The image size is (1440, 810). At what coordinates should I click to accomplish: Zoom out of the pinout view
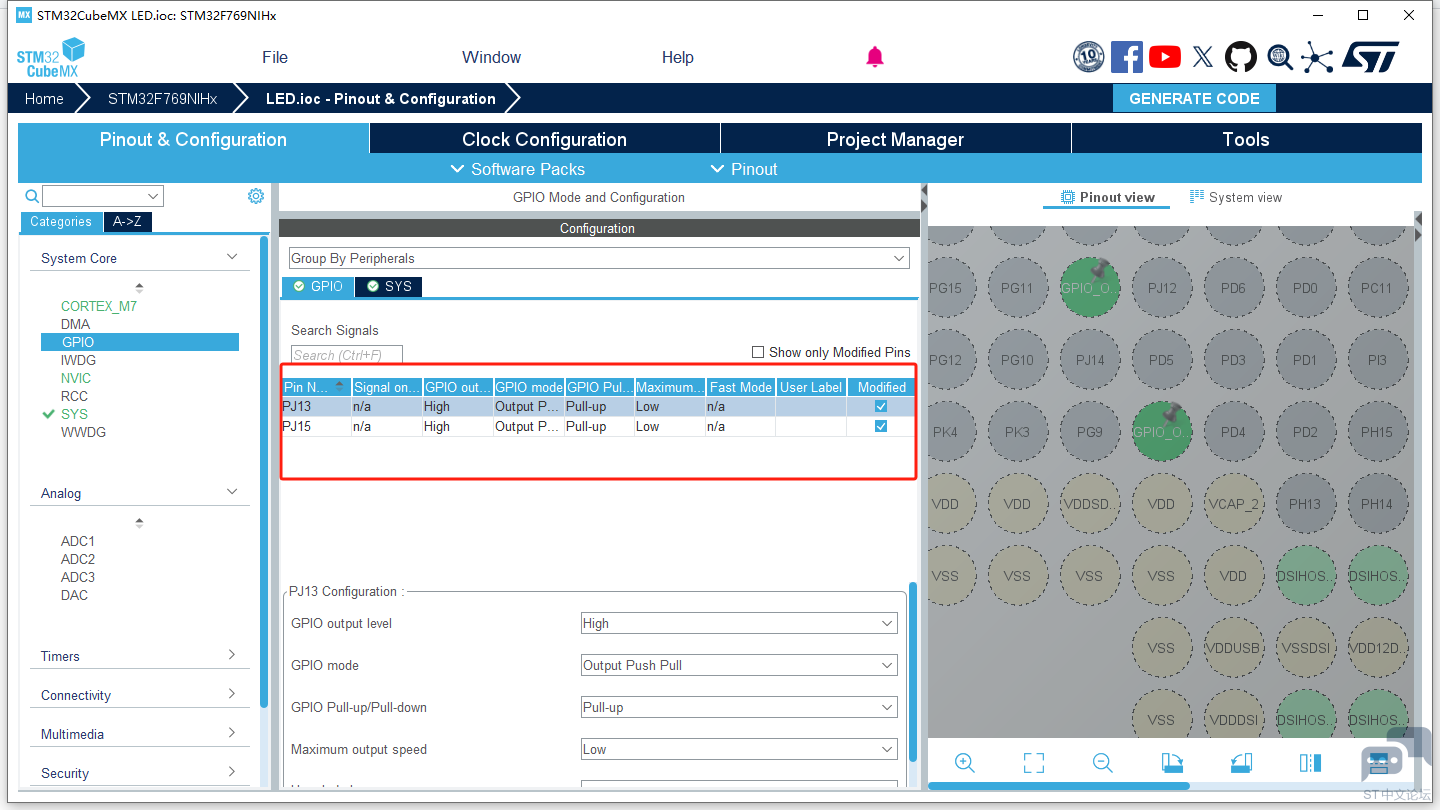click(1103, 763)
